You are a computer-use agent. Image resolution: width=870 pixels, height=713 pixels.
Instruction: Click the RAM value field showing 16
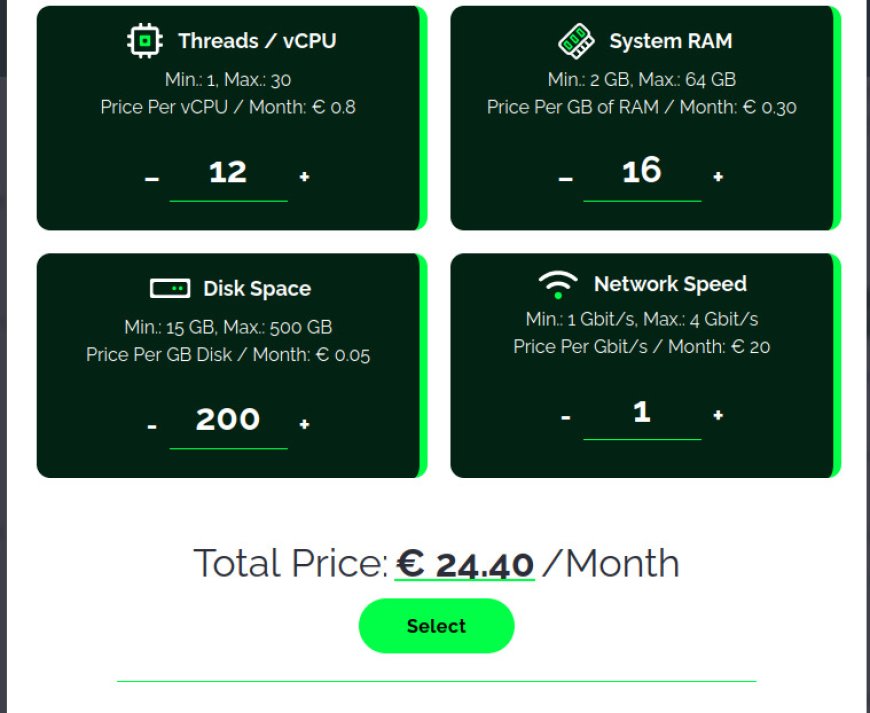click(642, 174)
